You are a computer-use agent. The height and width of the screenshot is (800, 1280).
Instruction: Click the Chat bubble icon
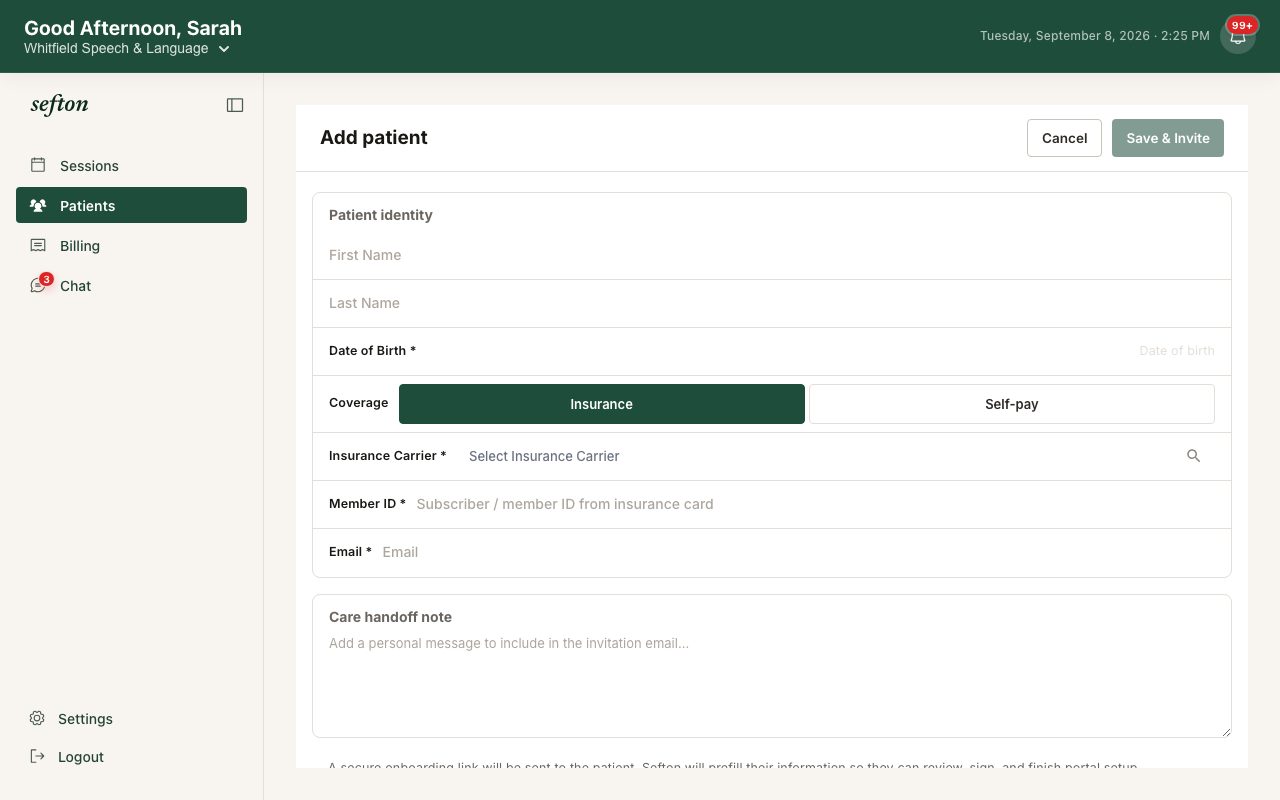point(38,285)
